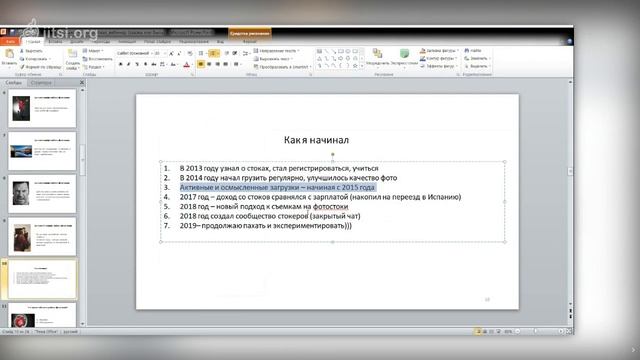
Task: Click the numbered list button
Action: click(x=214, y=53)
